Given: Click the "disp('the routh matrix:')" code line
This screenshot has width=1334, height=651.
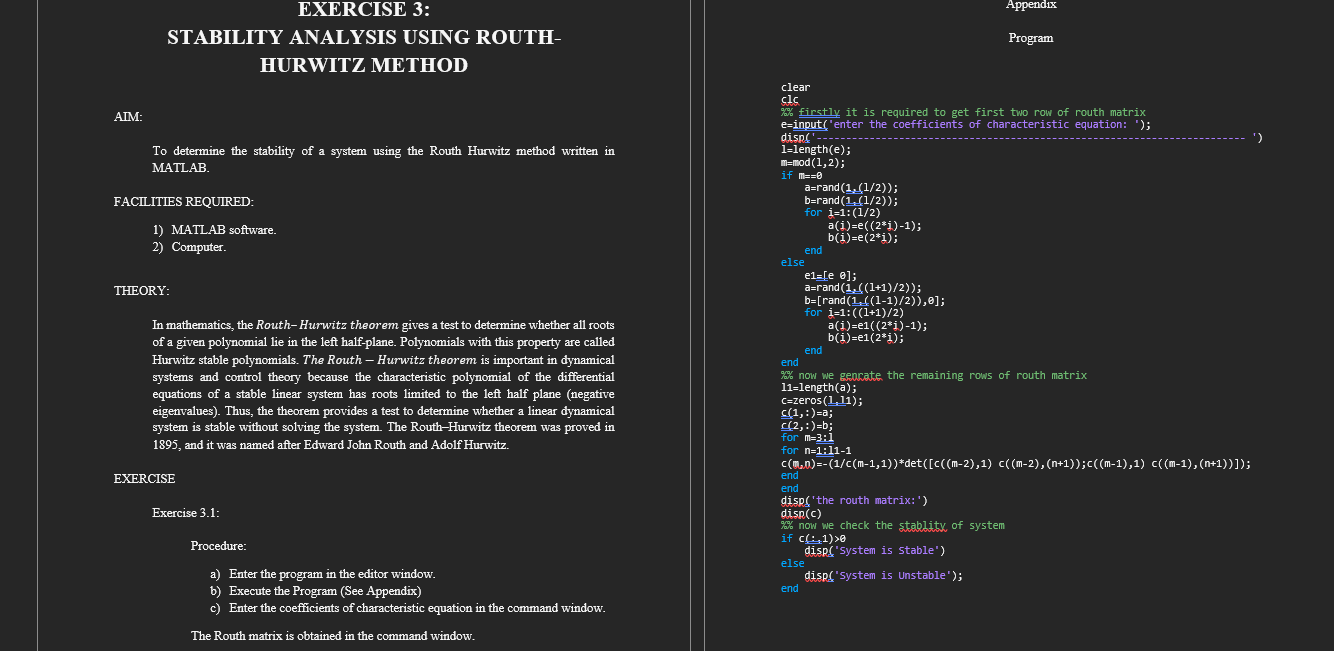Looking at the screenshot, I should coord(854,500).
